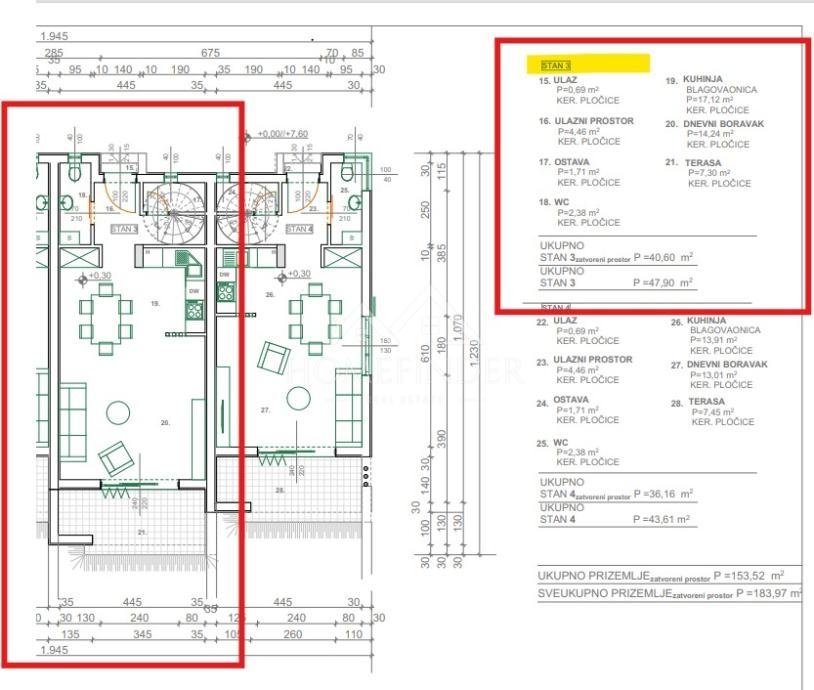Screen dimensions: 814x690
Task: Select the STAN 4 label on floor plan
Action: click(300, 229)
